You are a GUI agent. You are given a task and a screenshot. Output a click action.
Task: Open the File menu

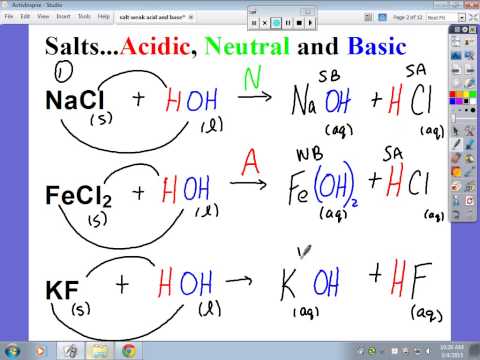(x=9, y=16)
